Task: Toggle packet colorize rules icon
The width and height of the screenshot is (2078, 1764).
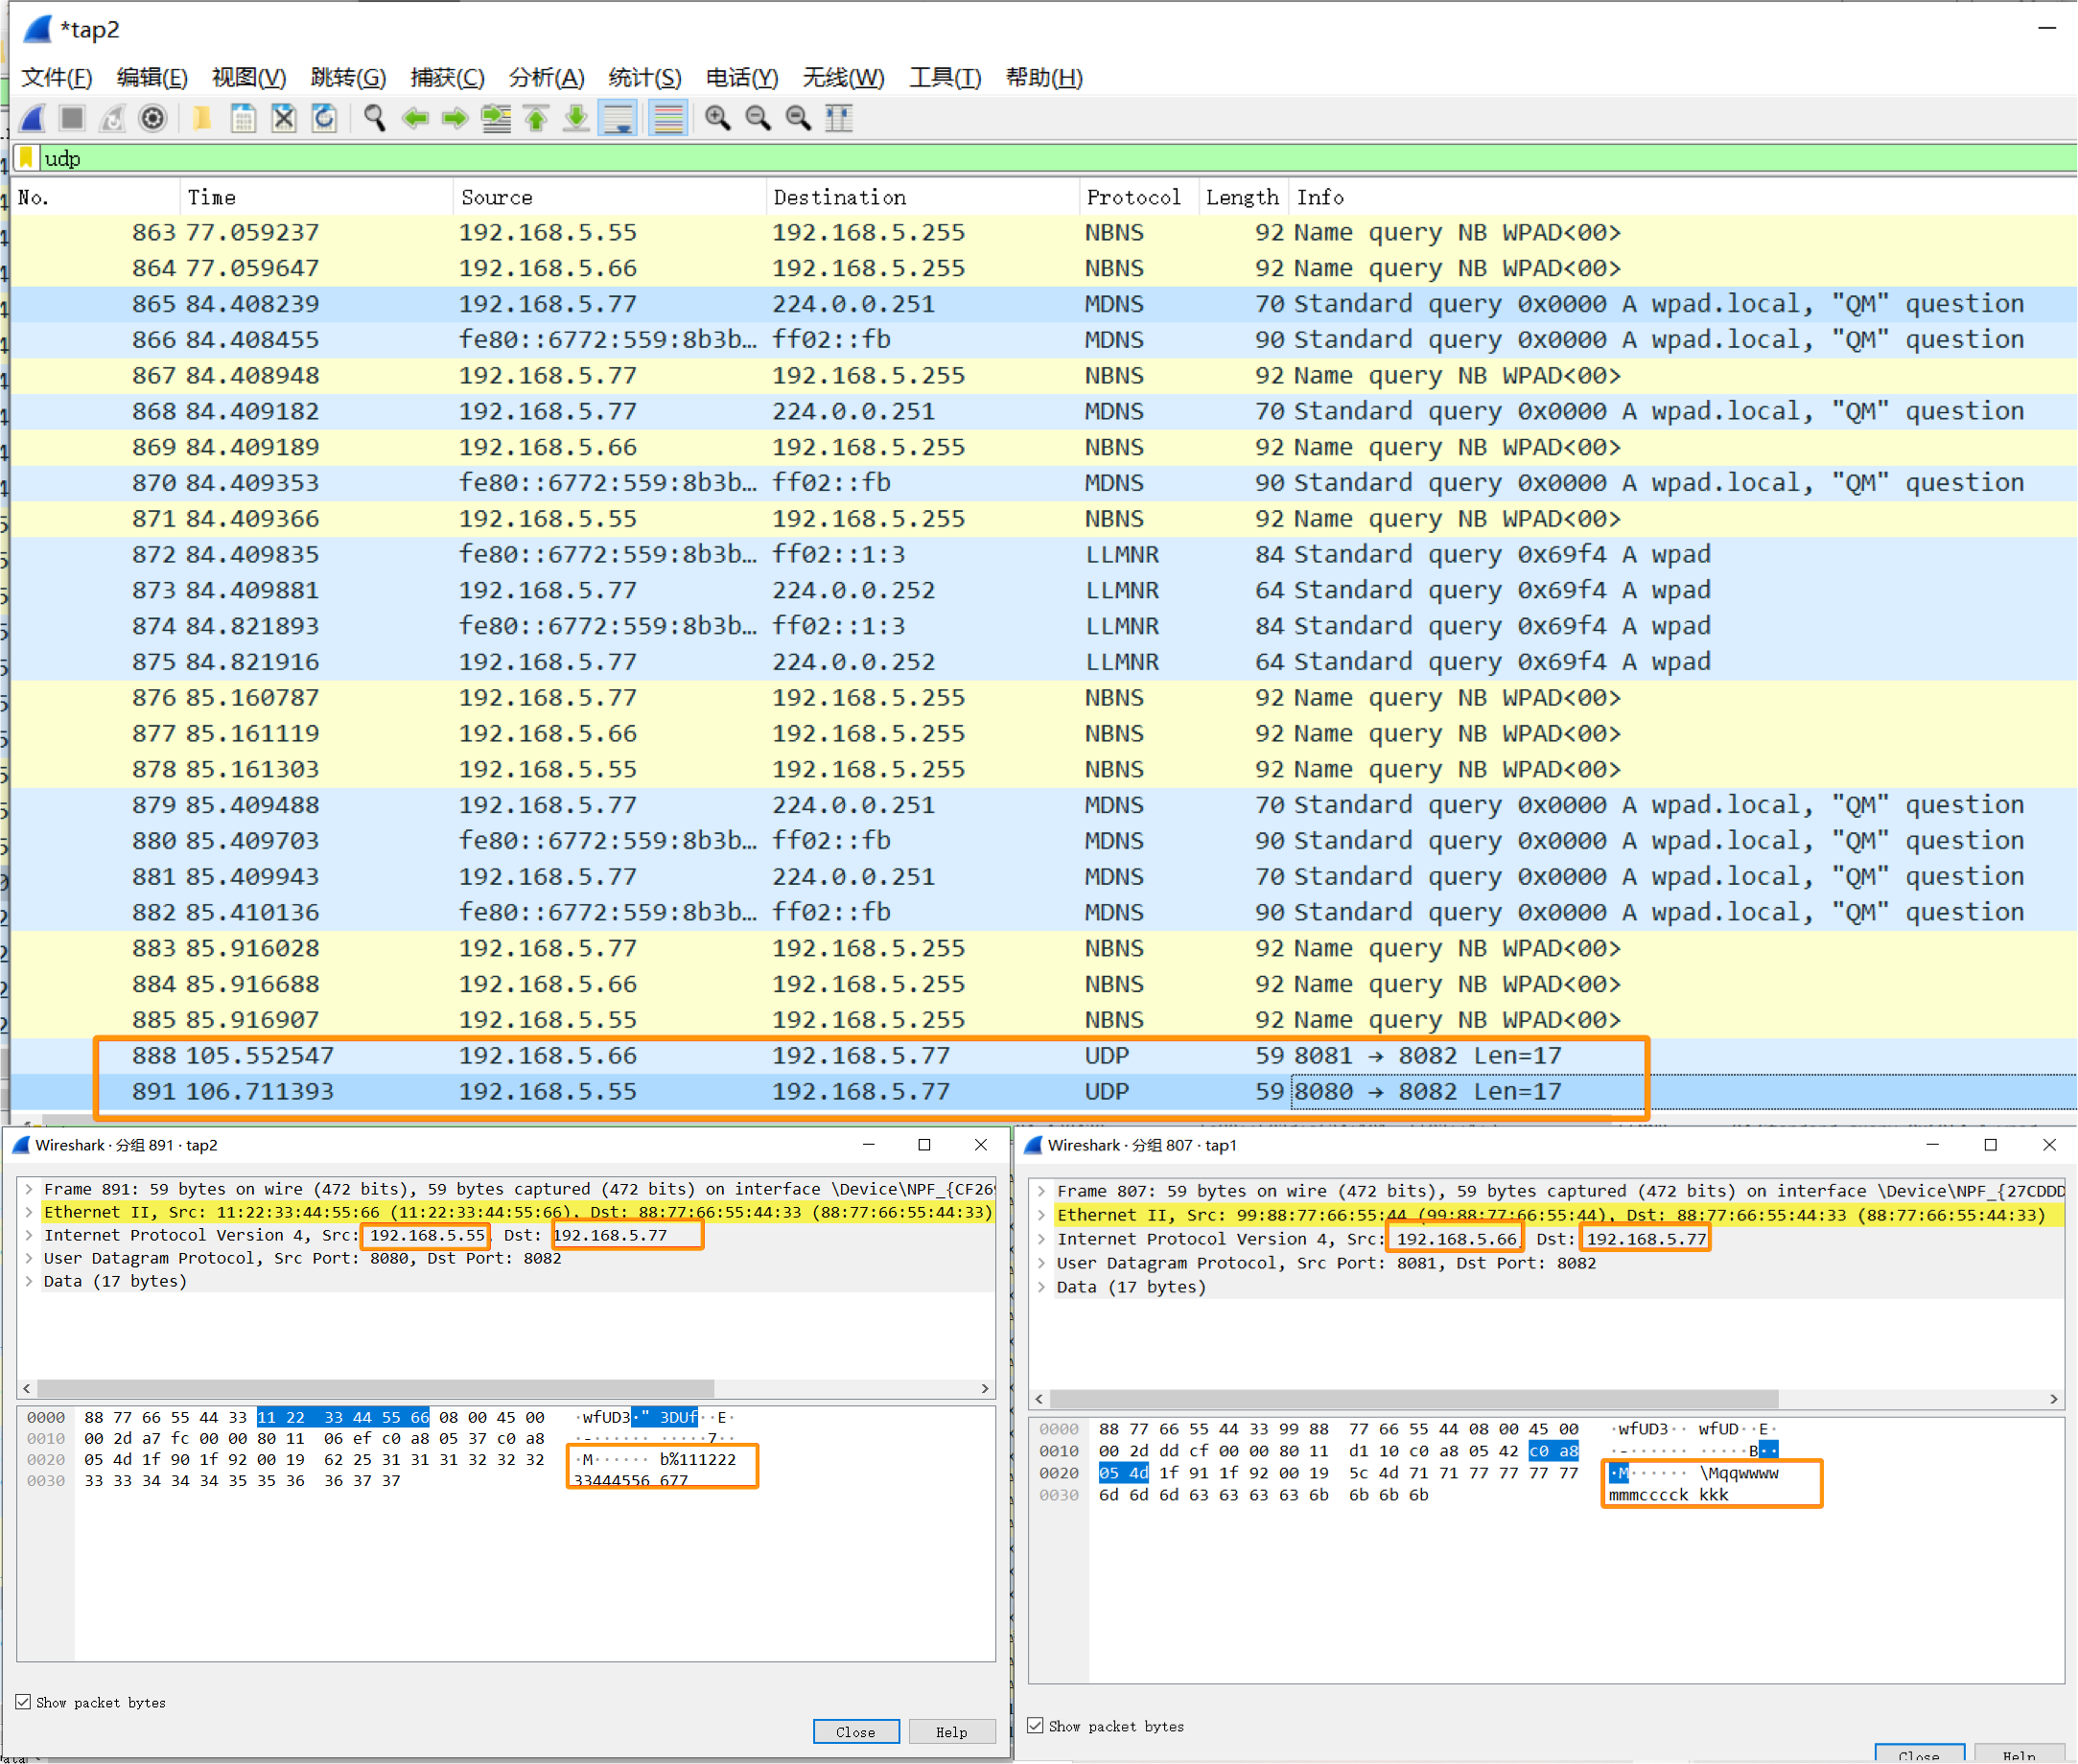Action: pyautogui.click(x=667, y=119)
